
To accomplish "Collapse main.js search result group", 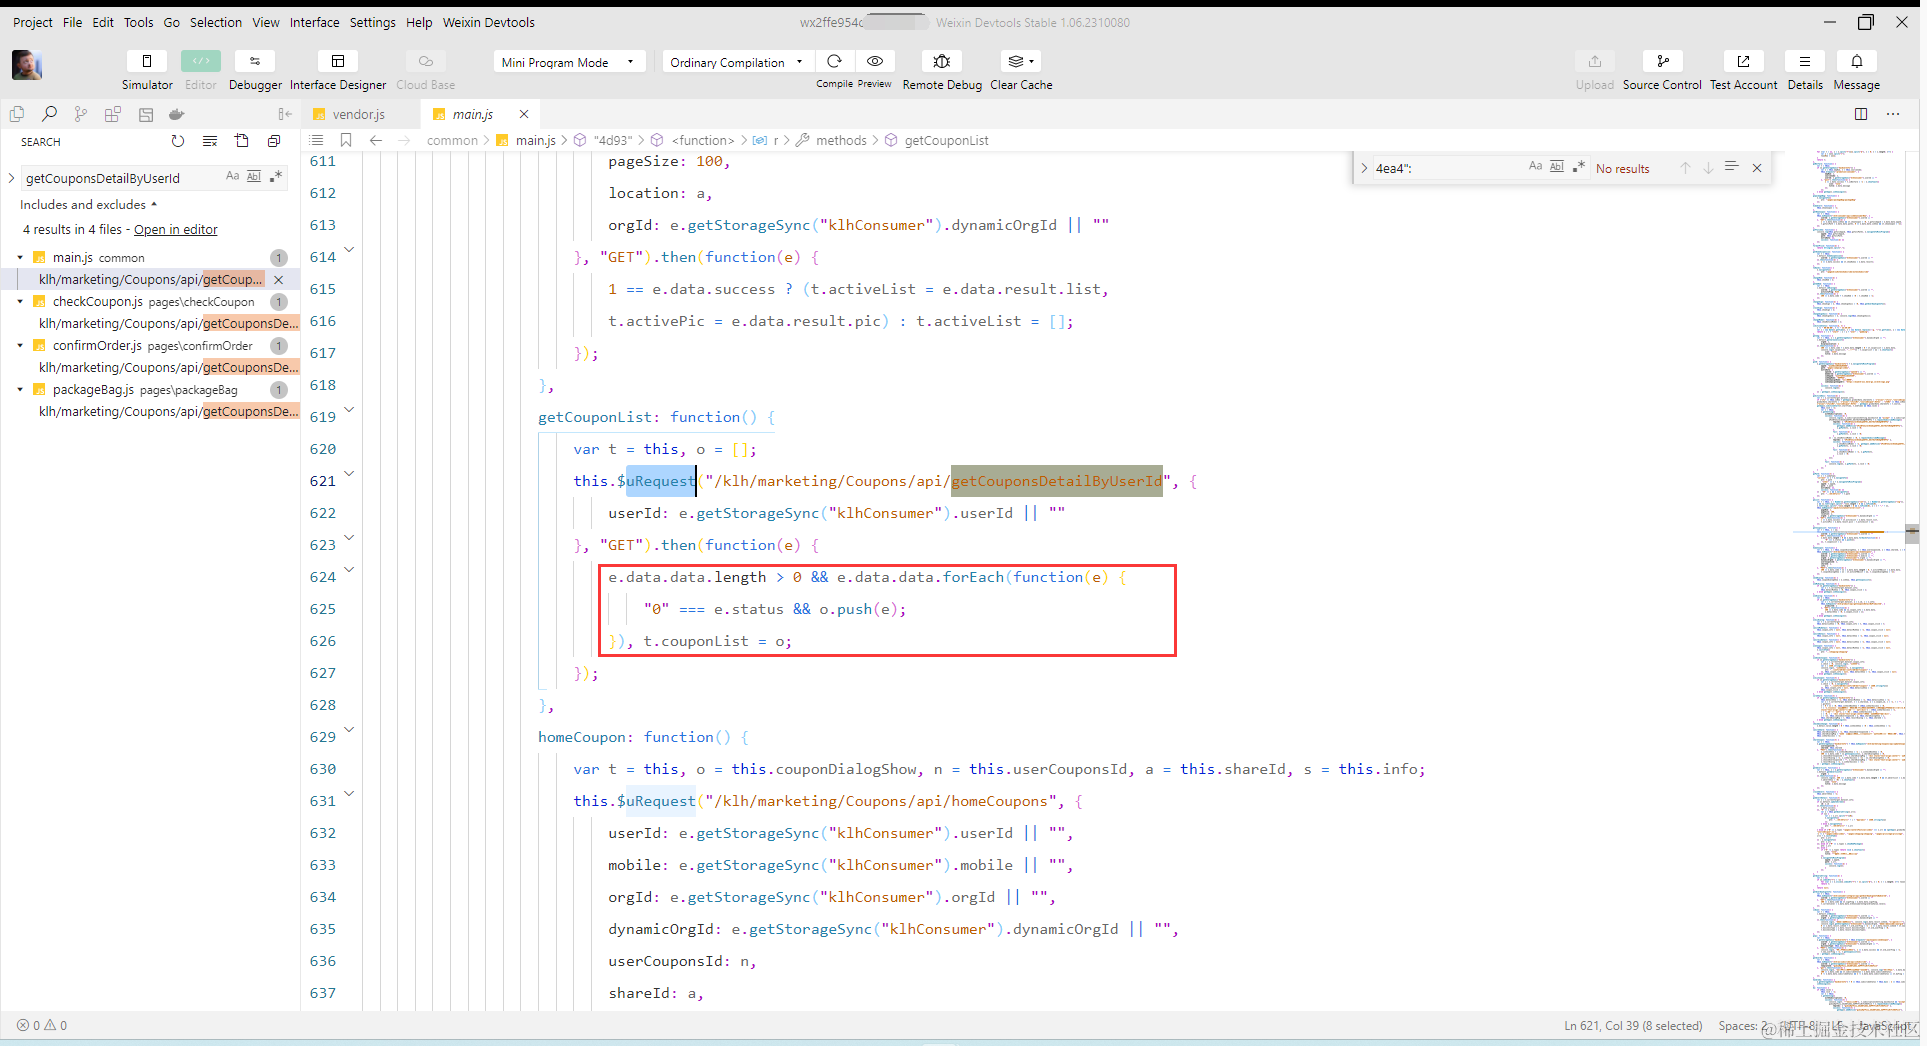I will pyautogui.click(x=20, y=257).
